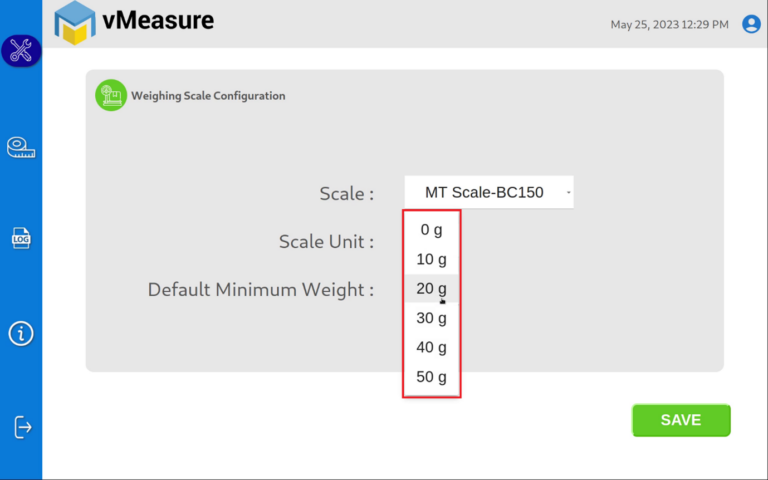Click the Weighing Scale Configuration heading
The image size is (768, 480).
tap(208, 96)
